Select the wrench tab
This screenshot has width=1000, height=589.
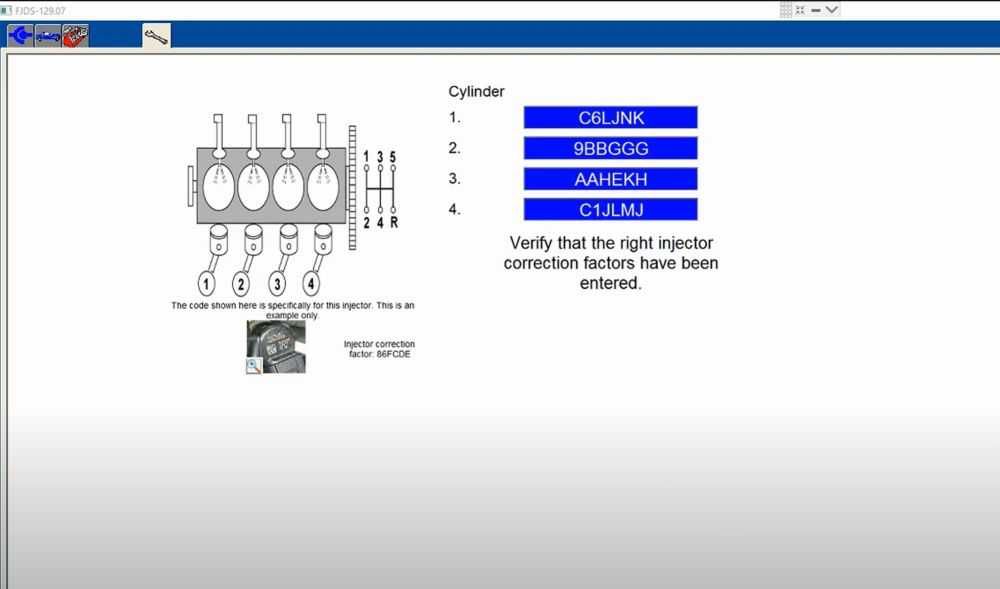[x=156, y=36]
